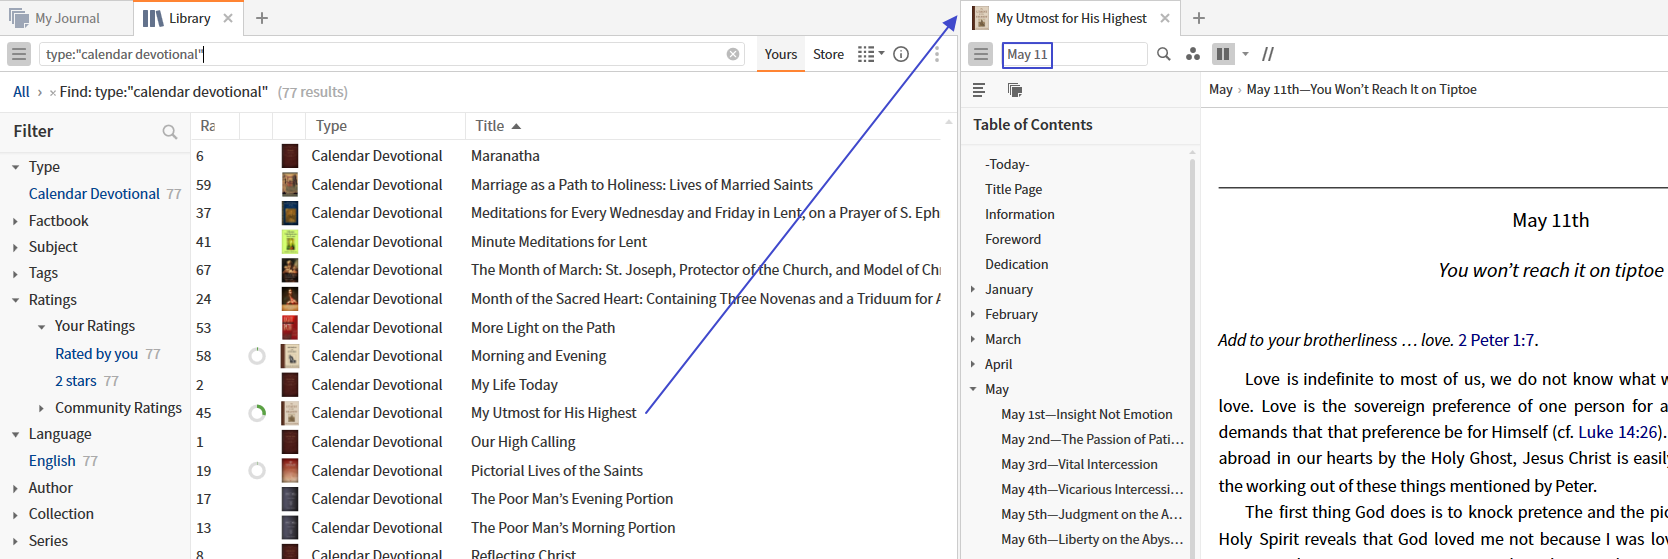Expand the Community Ratings filter
The image size is (1668, 559).
41,408
